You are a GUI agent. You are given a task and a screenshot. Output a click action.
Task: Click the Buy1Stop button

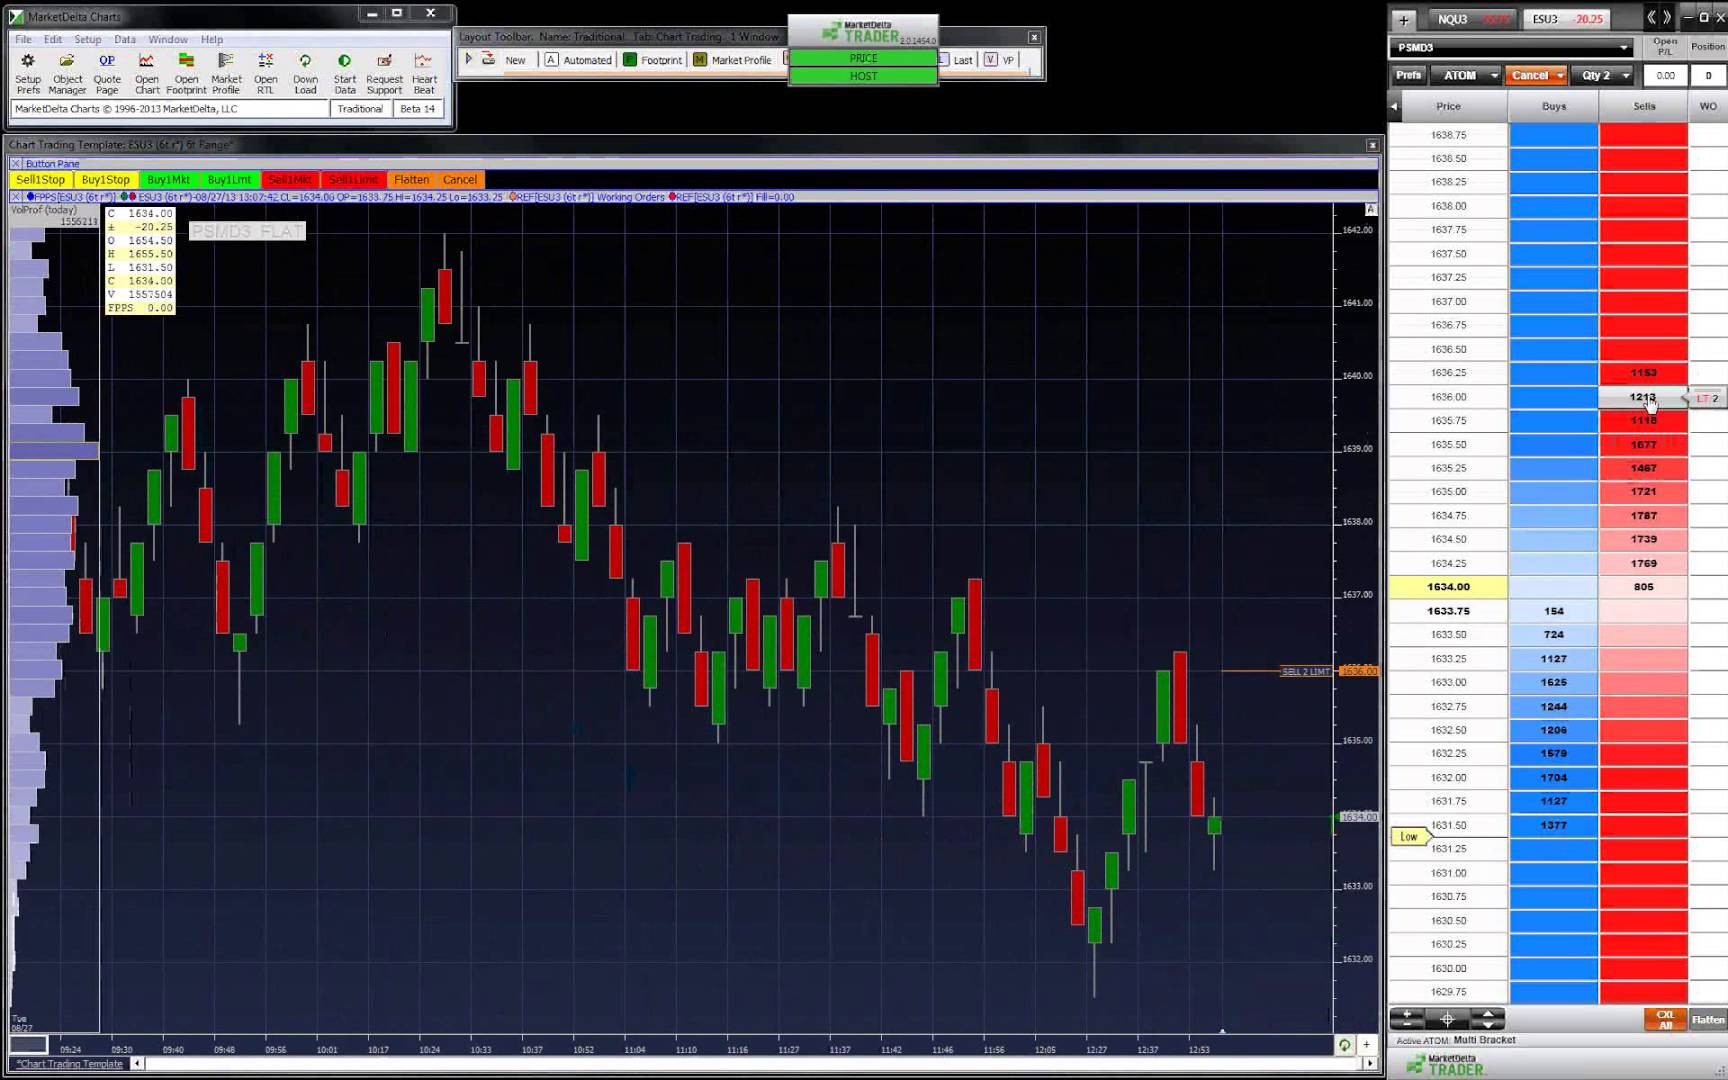tap(106, 180)
